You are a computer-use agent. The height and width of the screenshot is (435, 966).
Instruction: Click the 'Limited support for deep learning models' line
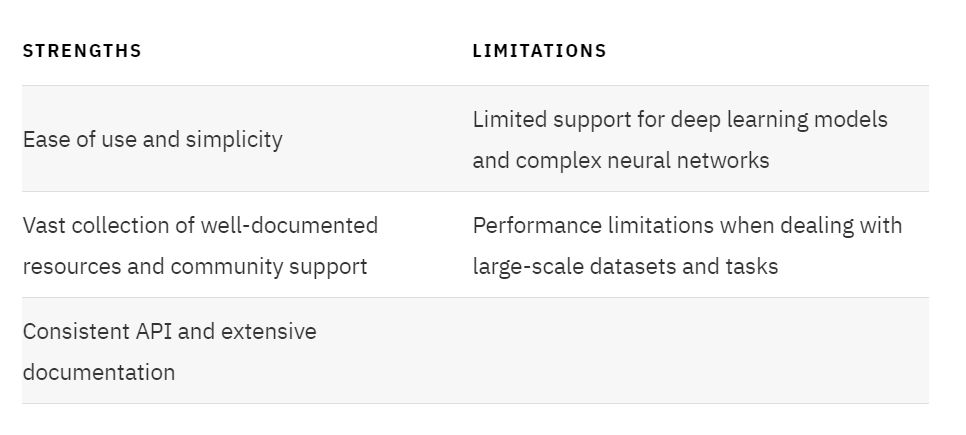point(680,120)
